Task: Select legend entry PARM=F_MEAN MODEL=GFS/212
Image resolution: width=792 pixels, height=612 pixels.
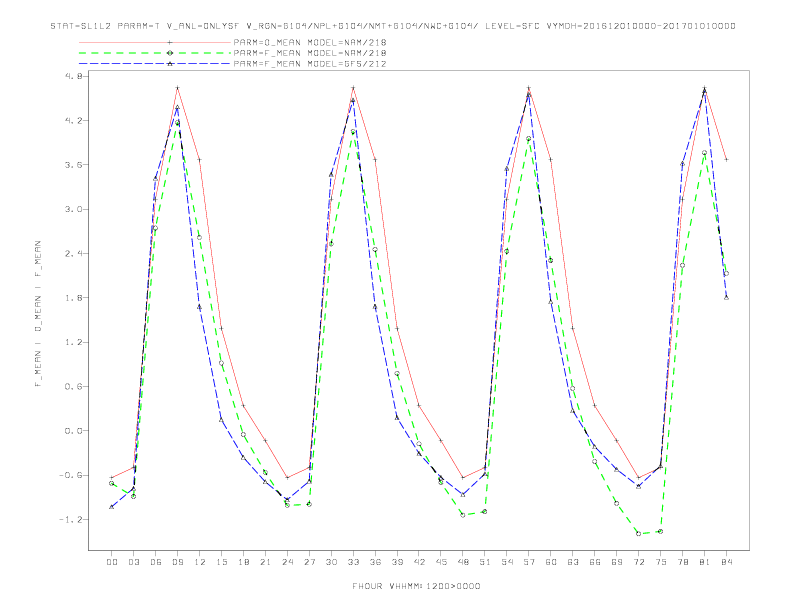Action: tap(310, 64)
